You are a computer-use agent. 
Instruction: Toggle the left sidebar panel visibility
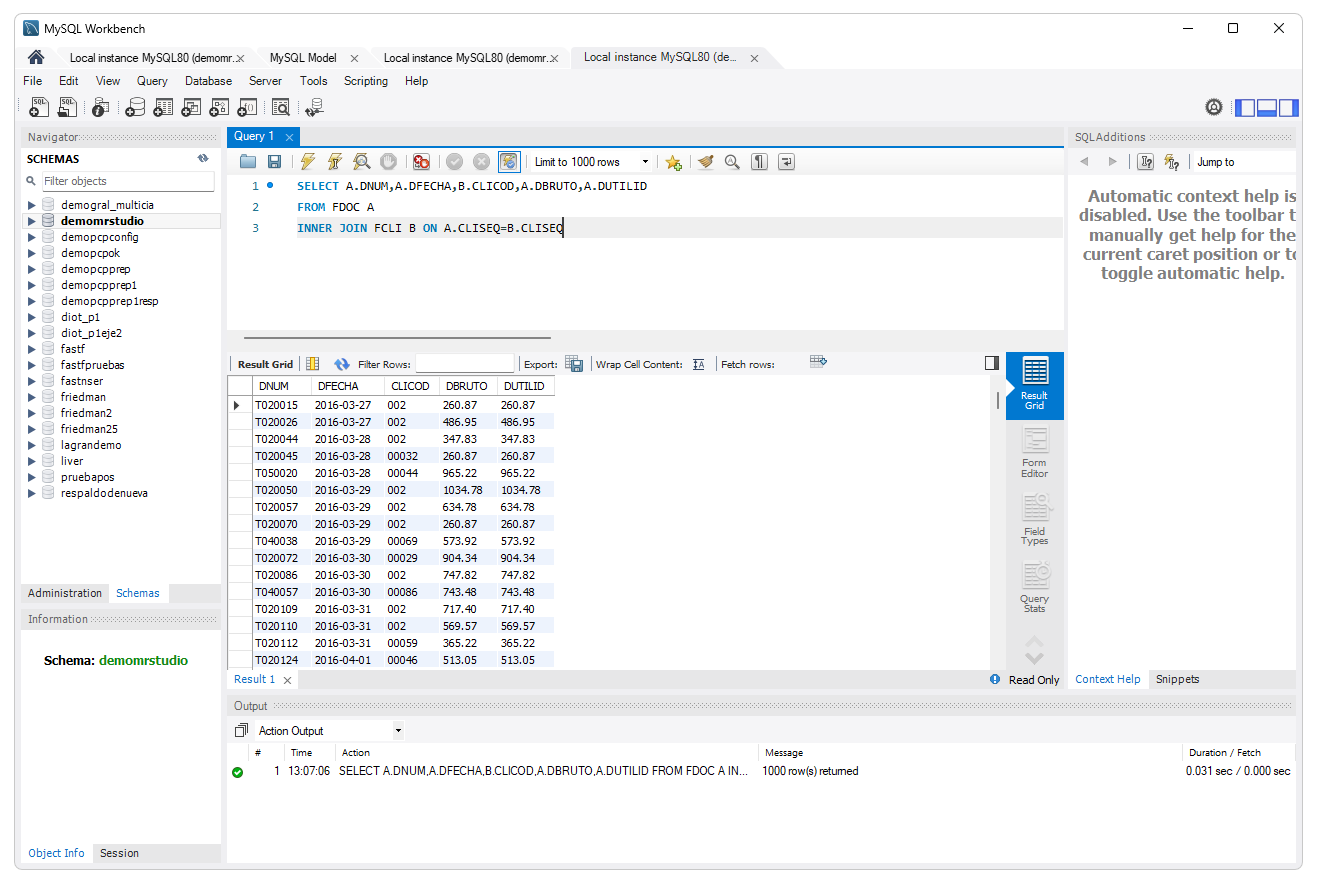(x=1245, y=107)
